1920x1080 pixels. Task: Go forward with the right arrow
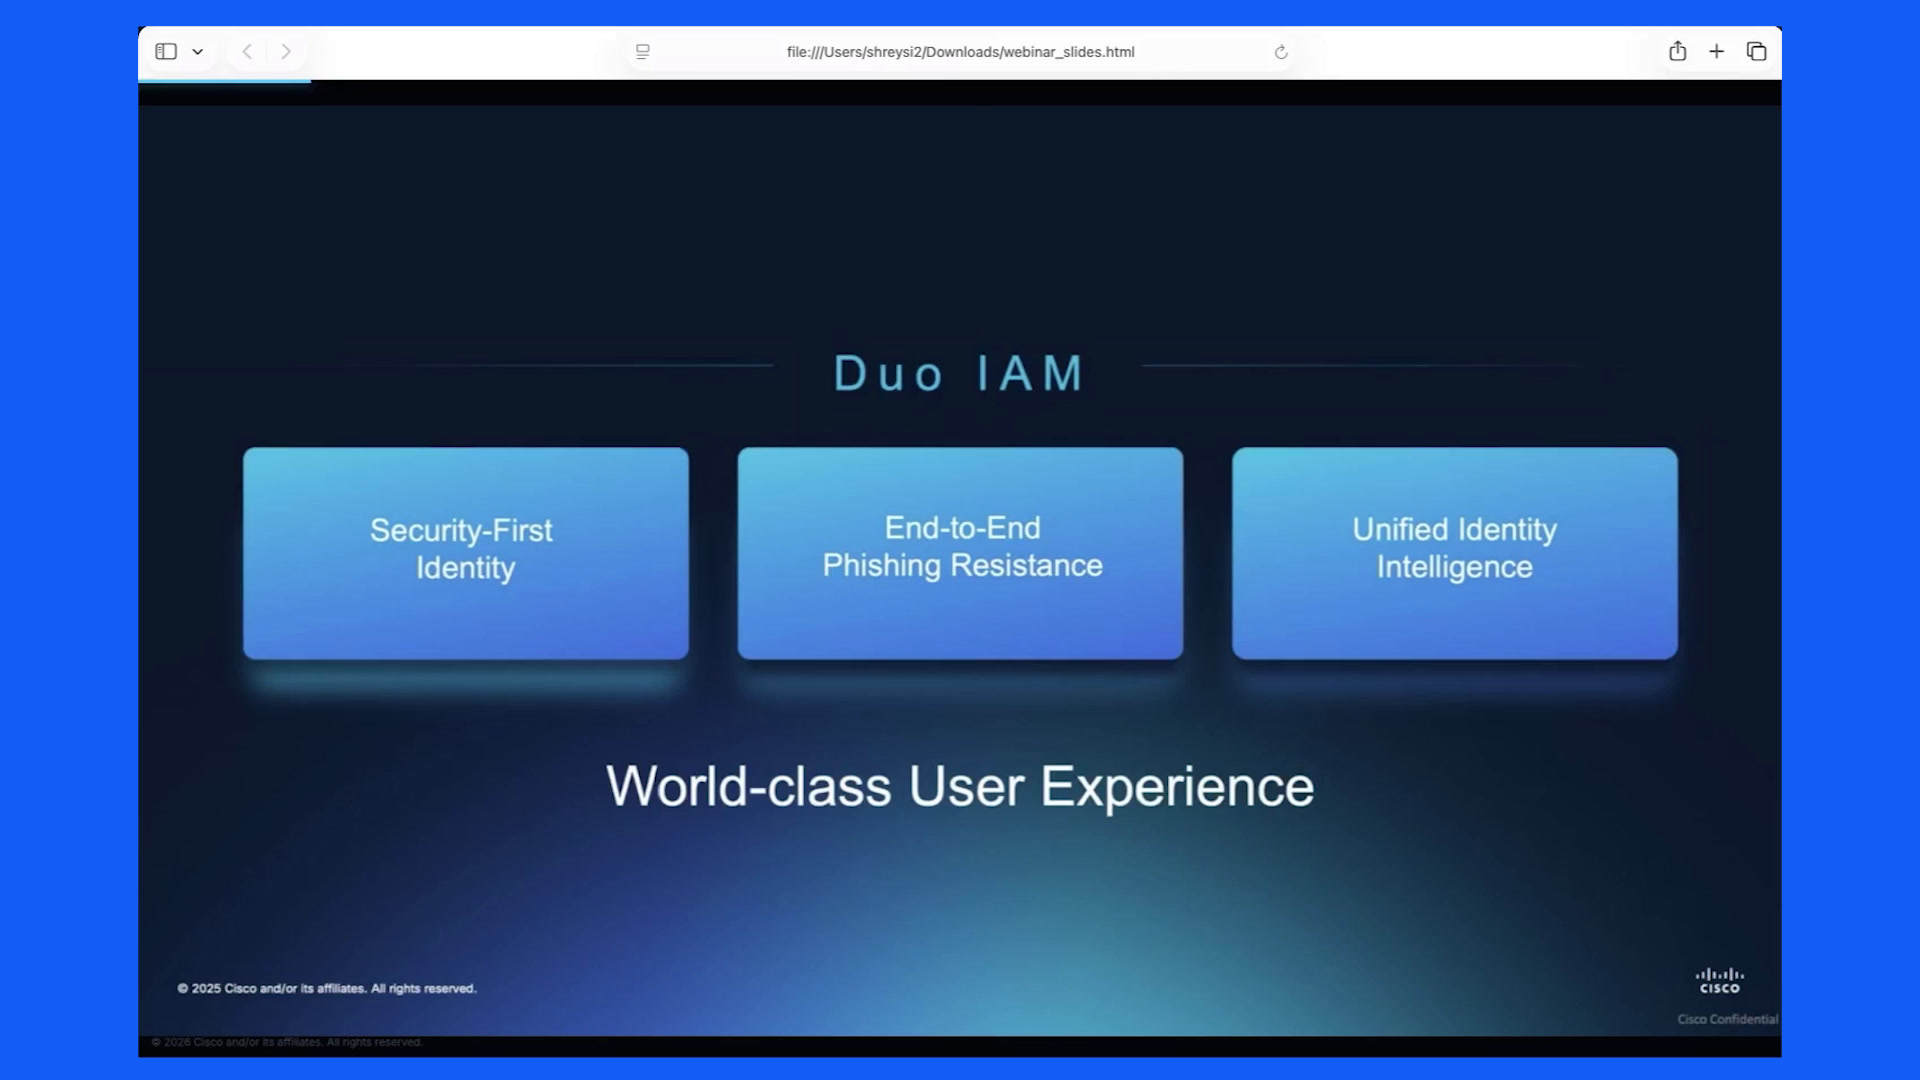pos(286,51)
